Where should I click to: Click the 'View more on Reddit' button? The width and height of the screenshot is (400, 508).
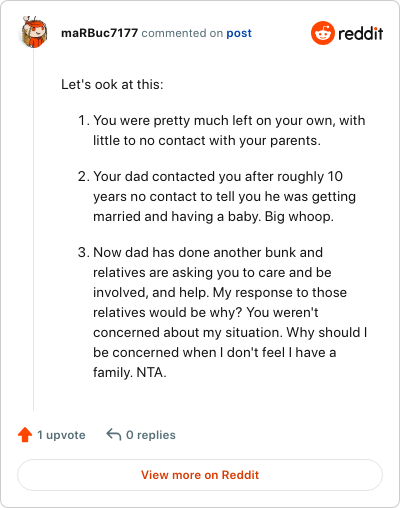[x=200, y=475]
